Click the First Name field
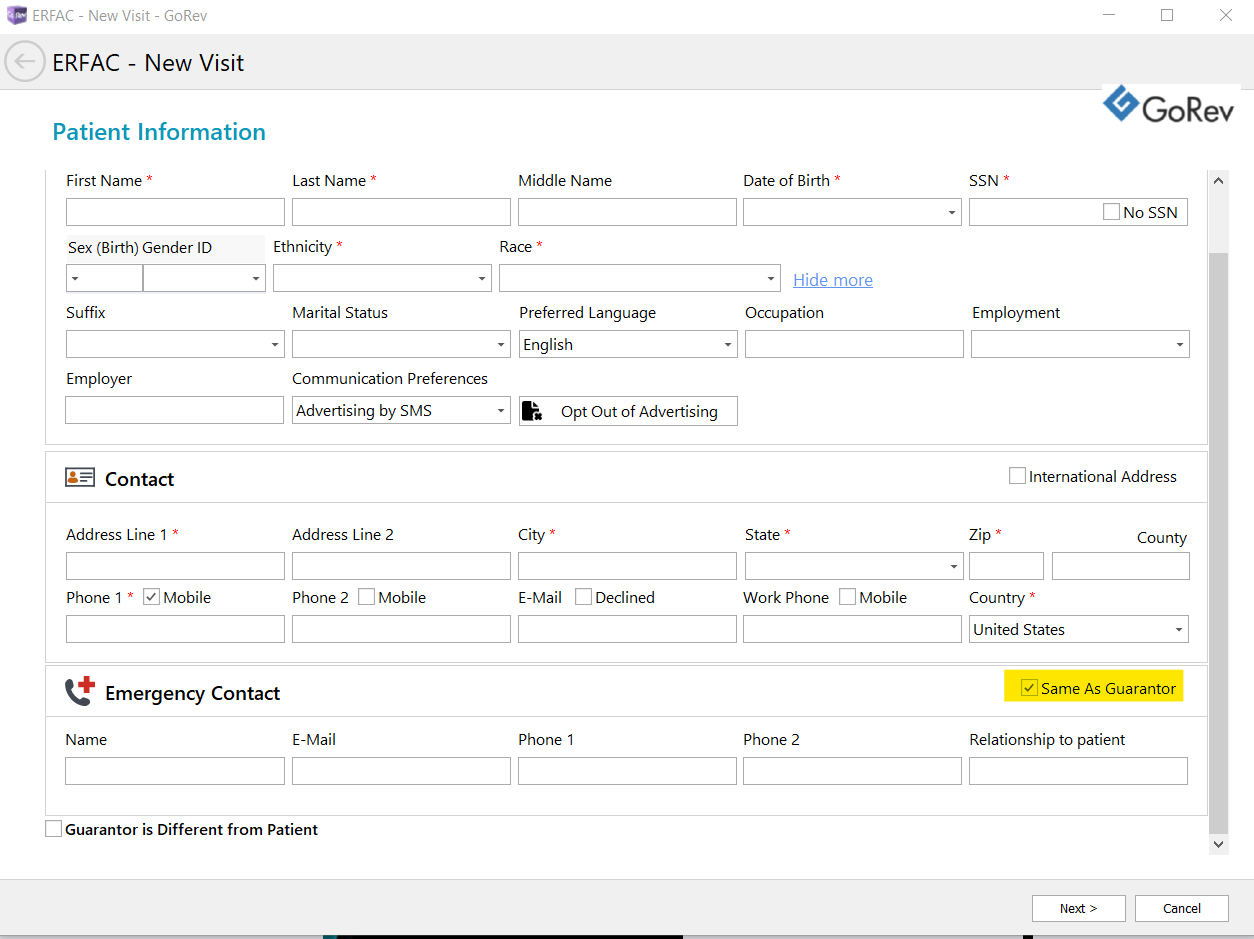This screenshot has height=939, width=1254. [175, 212]
